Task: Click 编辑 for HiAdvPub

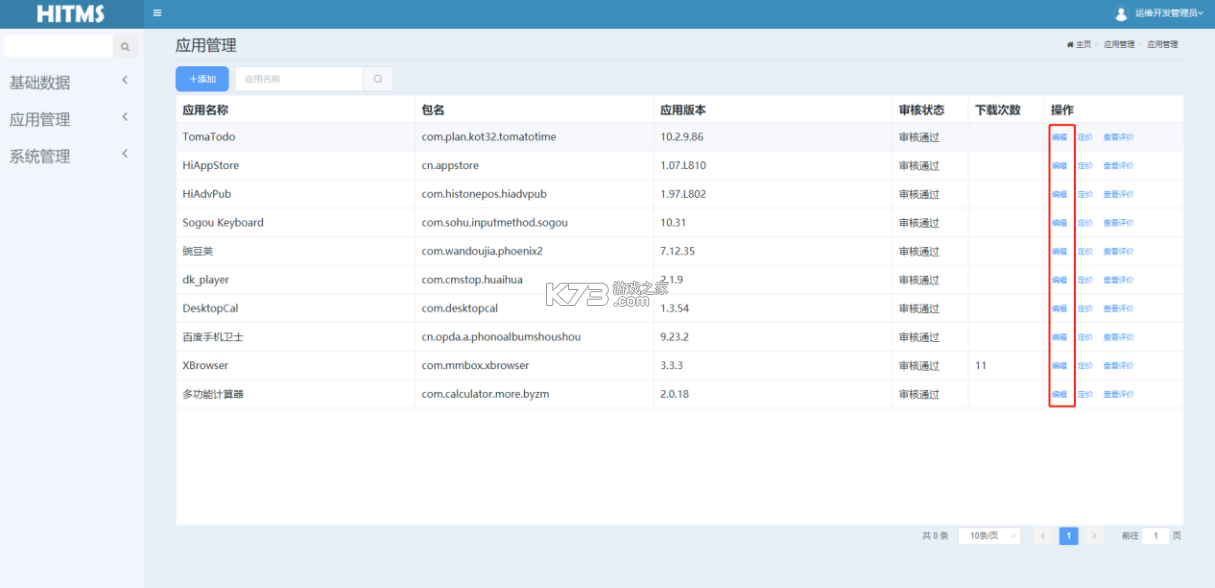Action: (1059, 194)
